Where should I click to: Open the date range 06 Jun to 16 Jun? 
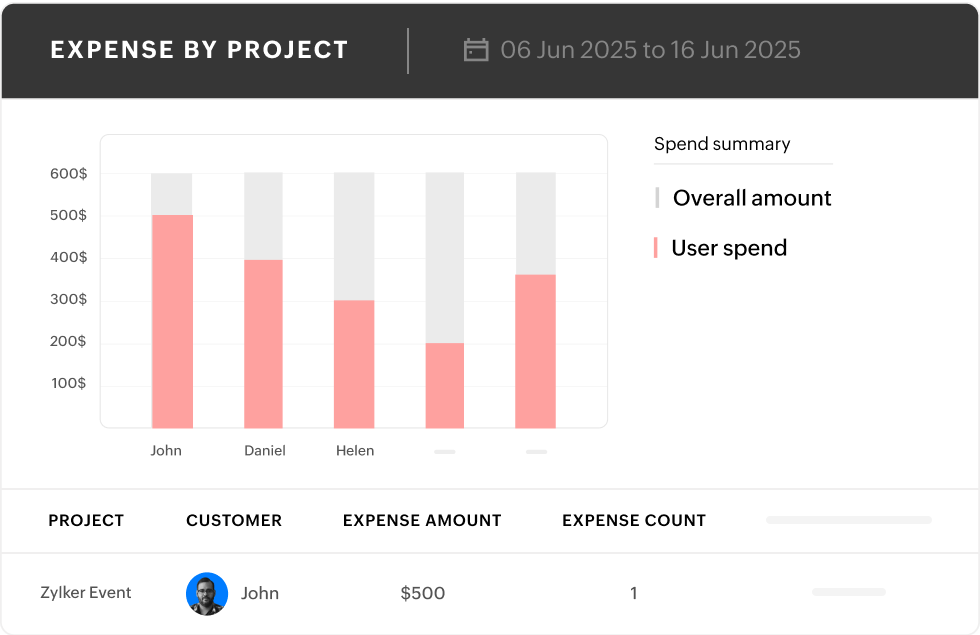click(651, 49)
